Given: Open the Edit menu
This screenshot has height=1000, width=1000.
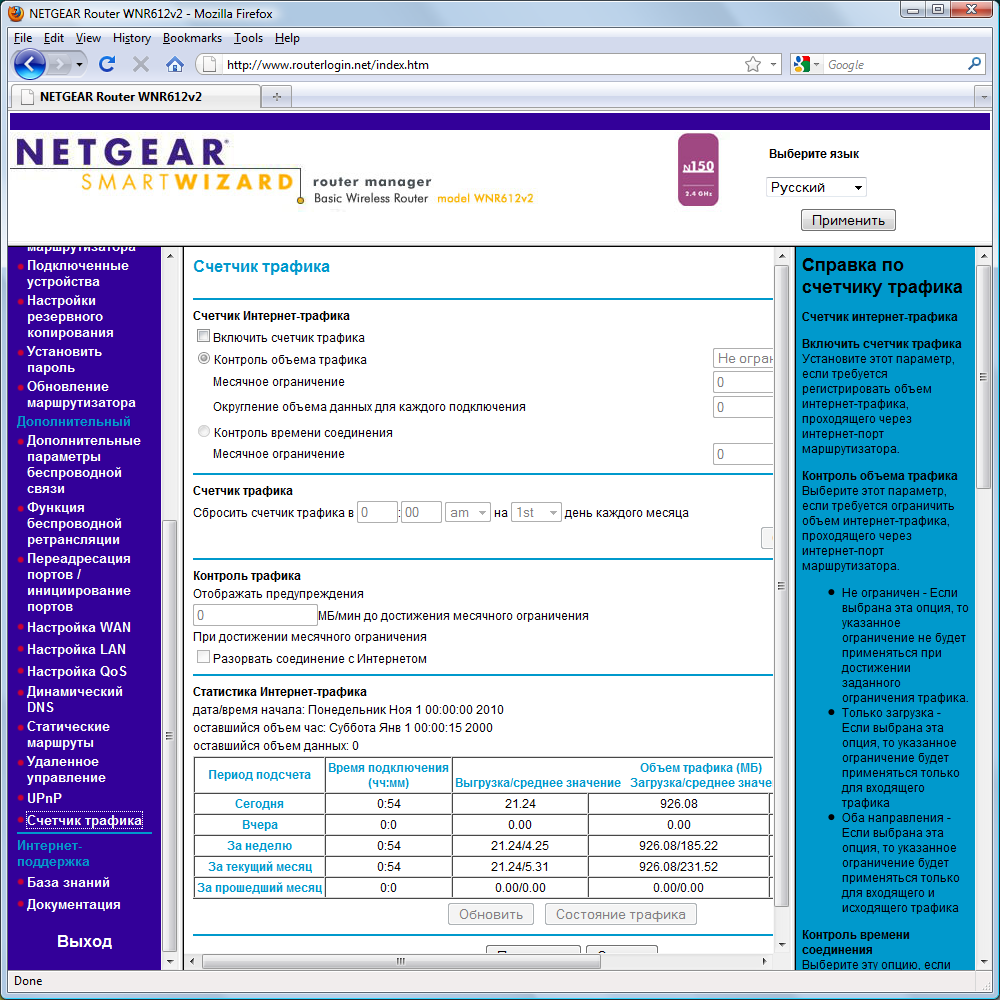Looking at the screenshot, I should coord(54,38).
